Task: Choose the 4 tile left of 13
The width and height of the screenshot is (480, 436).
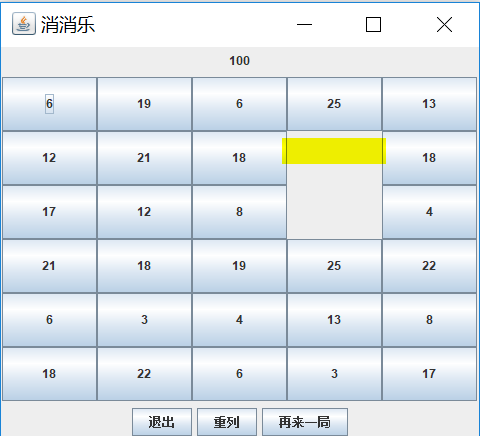Action: click(x=239, y=320)
